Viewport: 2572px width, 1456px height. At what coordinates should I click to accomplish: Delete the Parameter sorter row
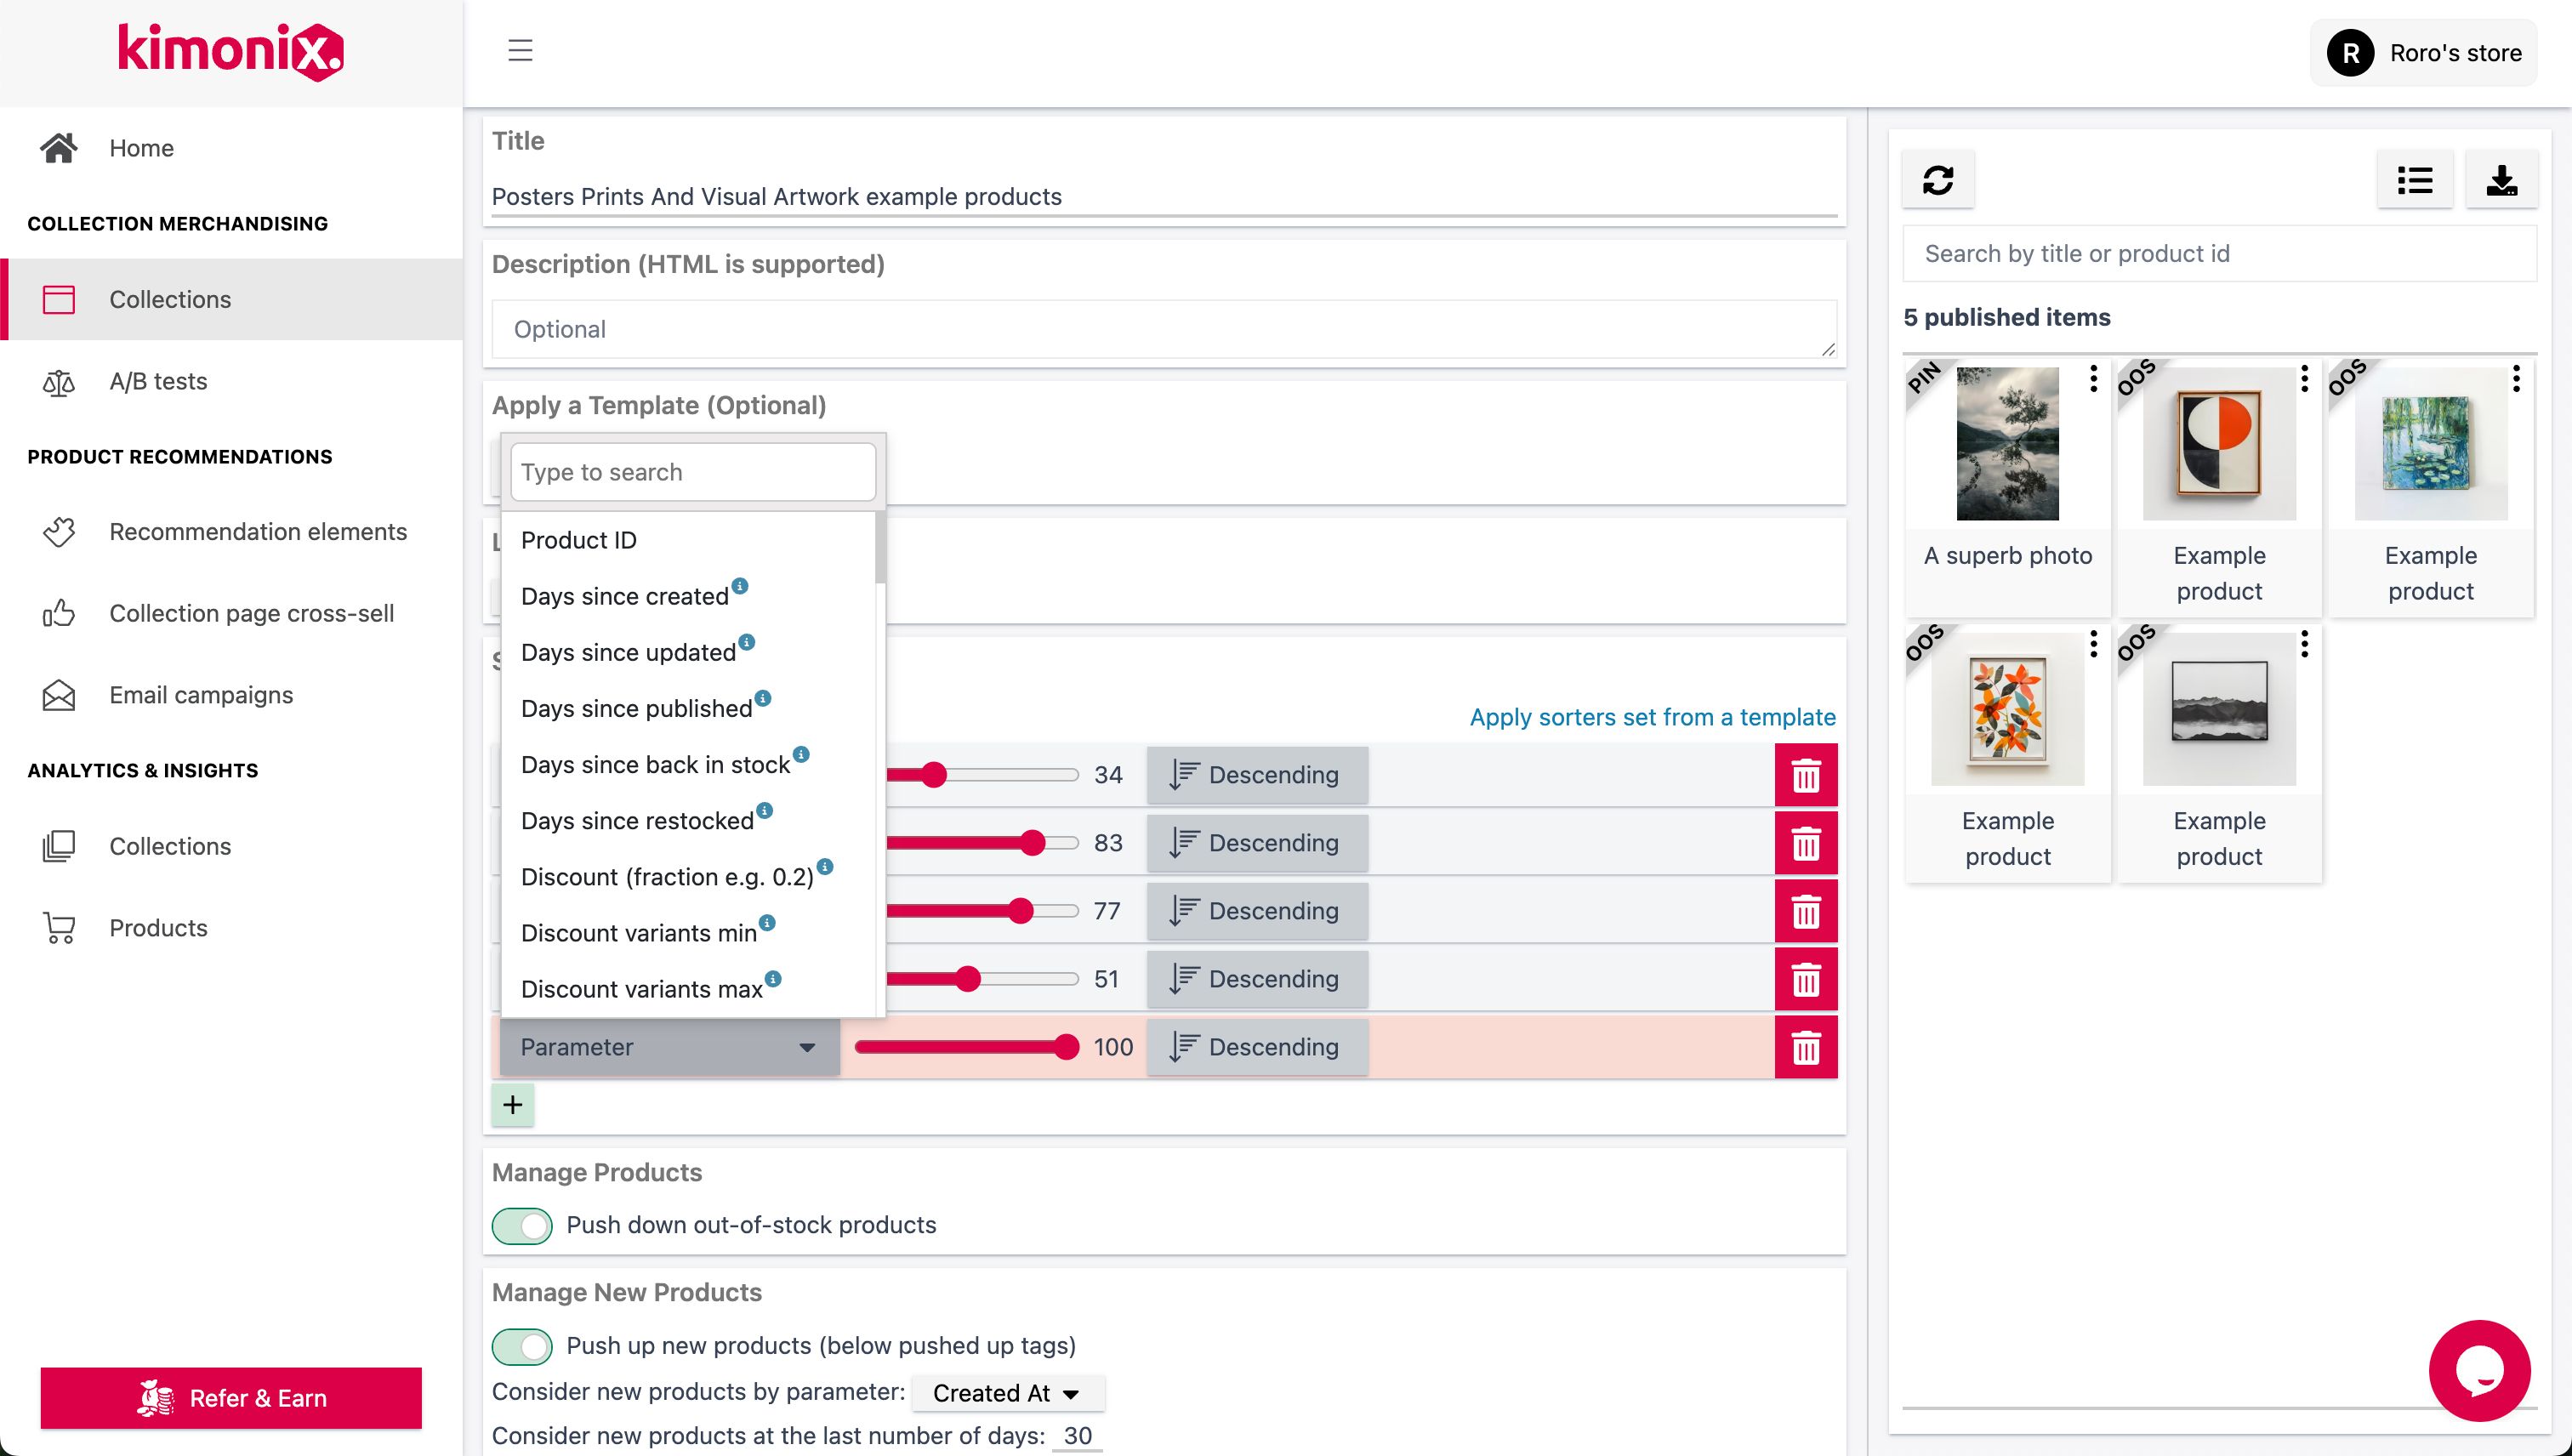click(x=1806, y=1047)
